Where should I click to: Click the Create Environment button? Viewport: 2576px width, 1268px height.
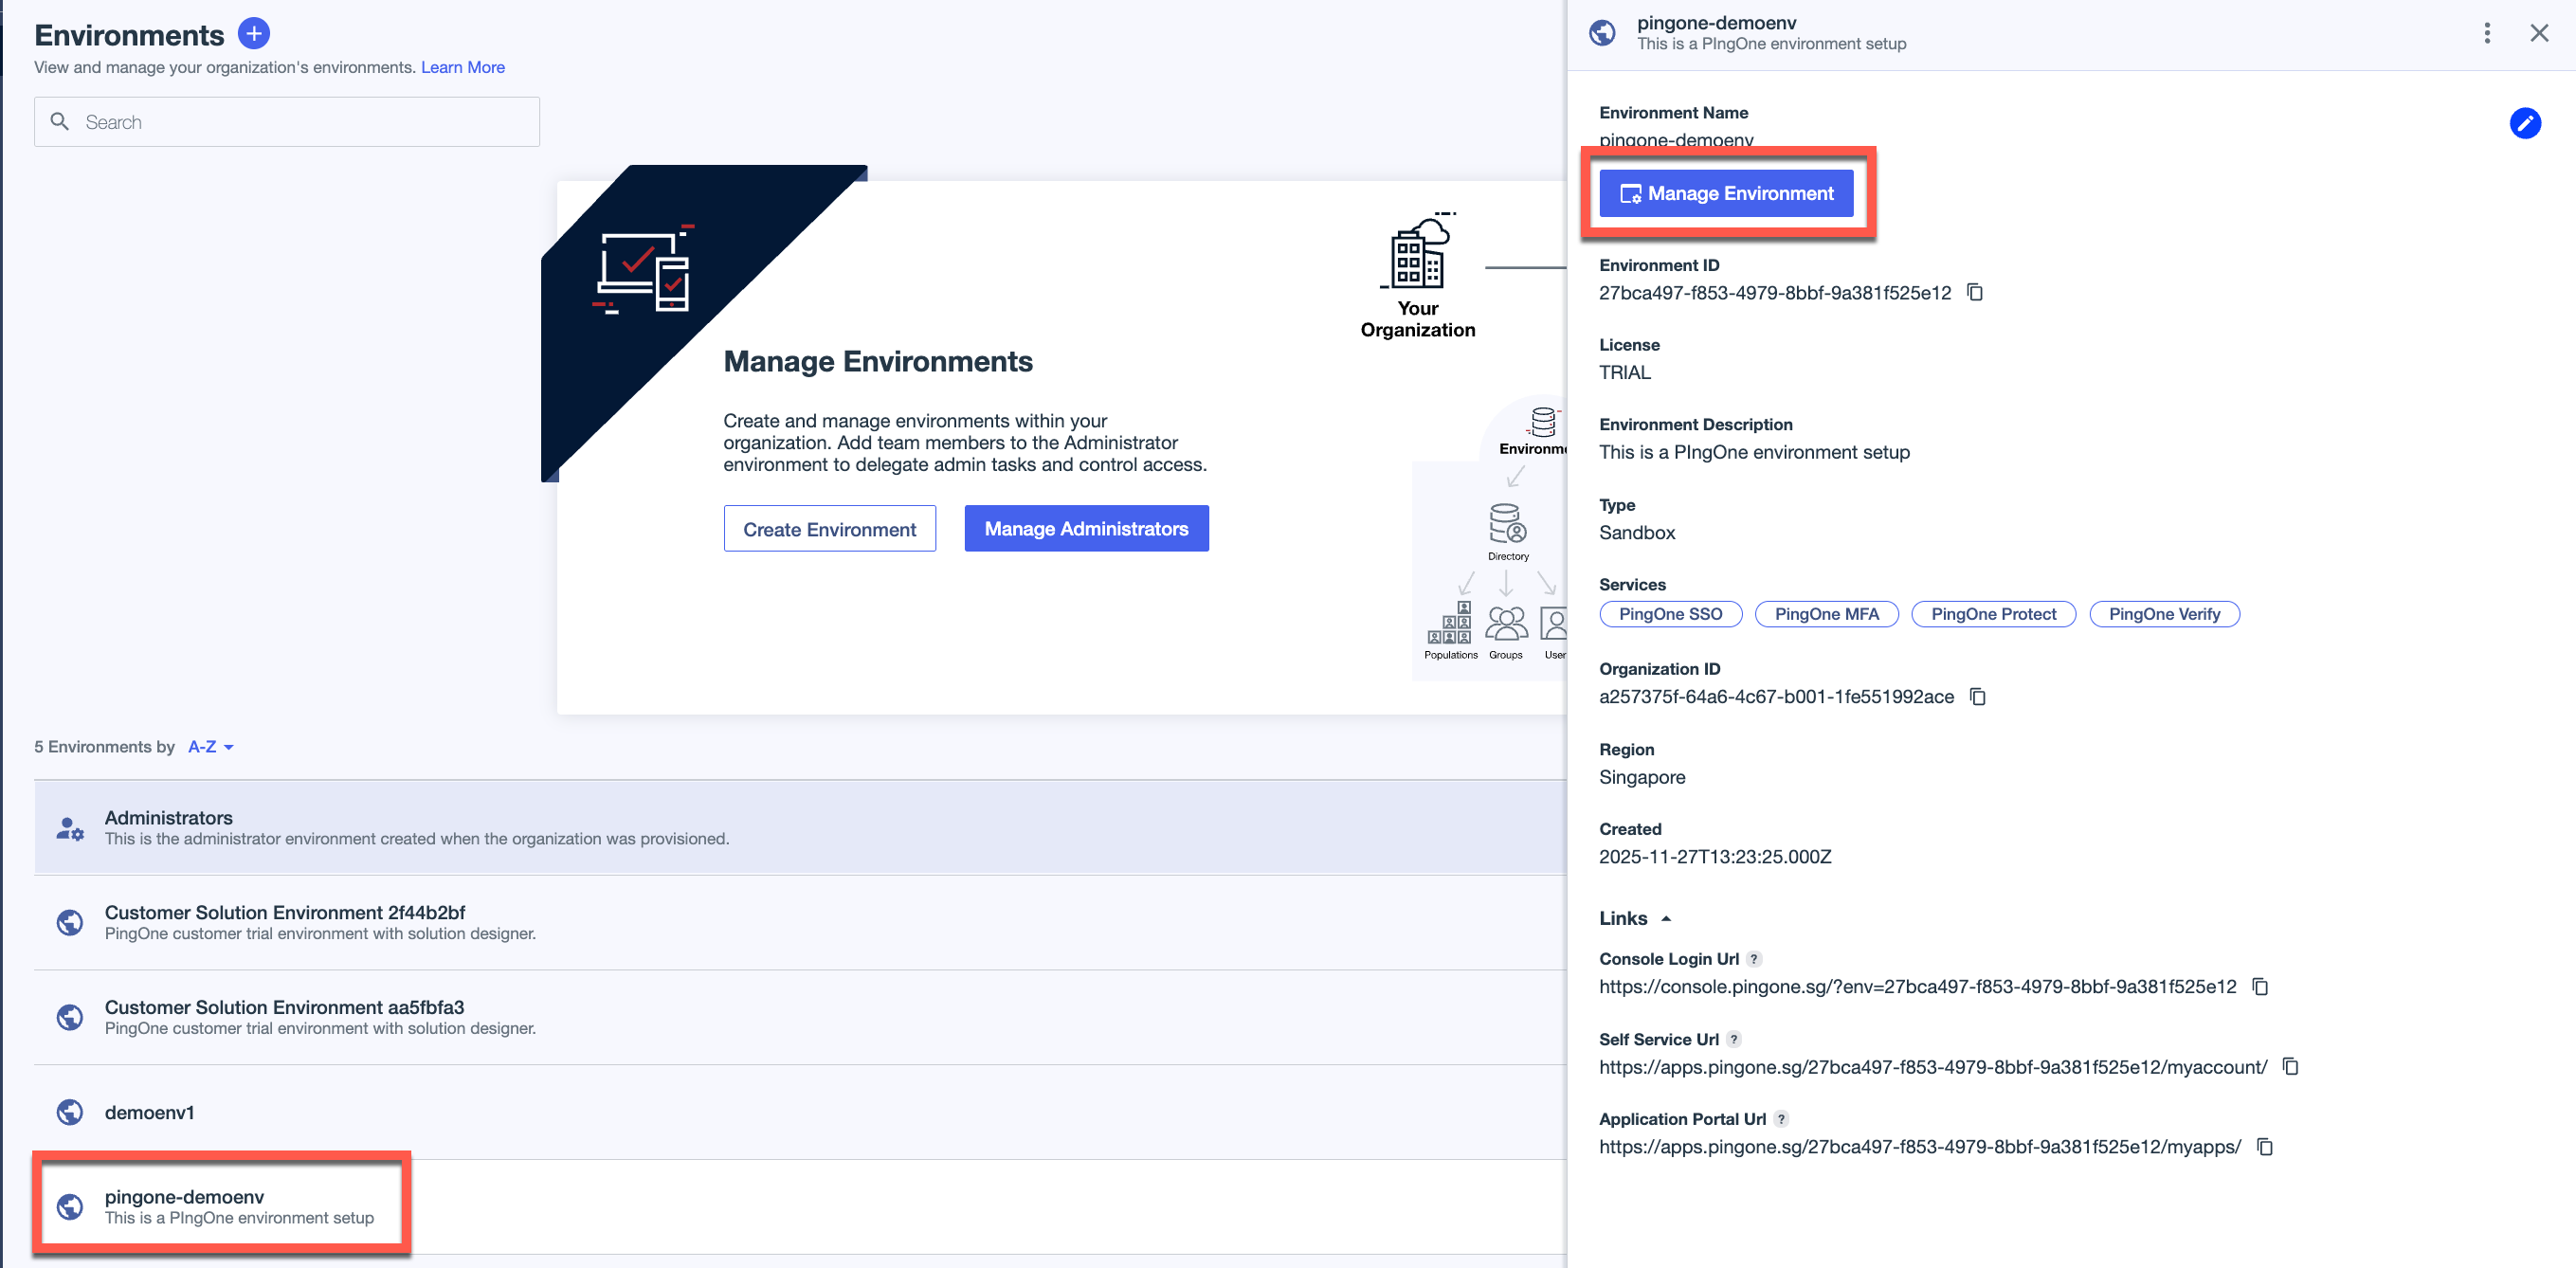click(x=829, y=529)
